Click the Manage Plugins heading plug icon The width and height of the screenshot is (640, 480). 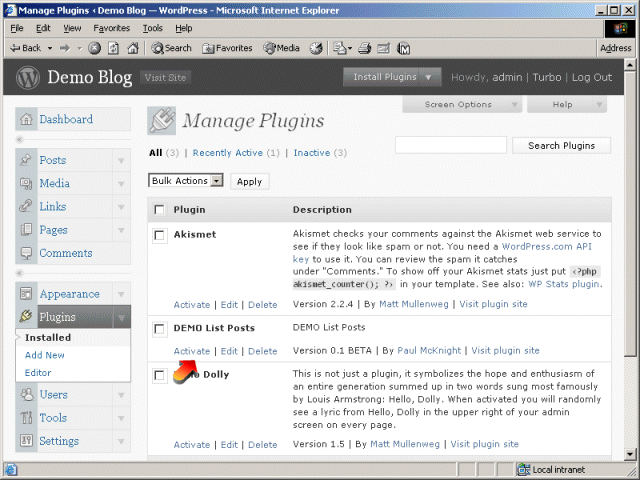coord(162,120)
